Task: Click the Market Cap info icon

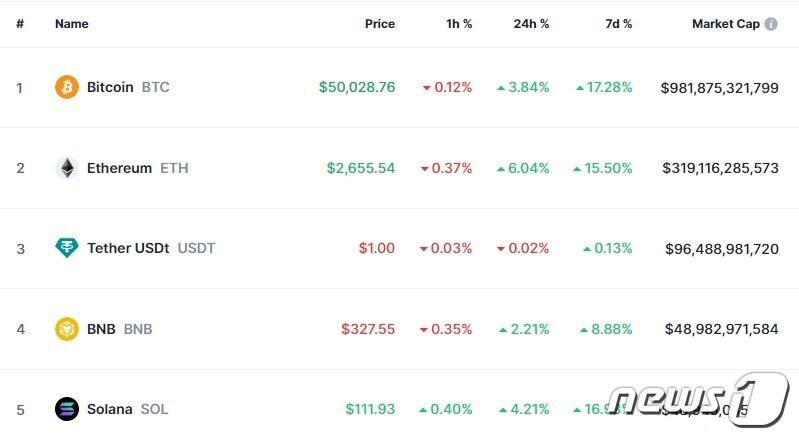Action: [771, 24]
